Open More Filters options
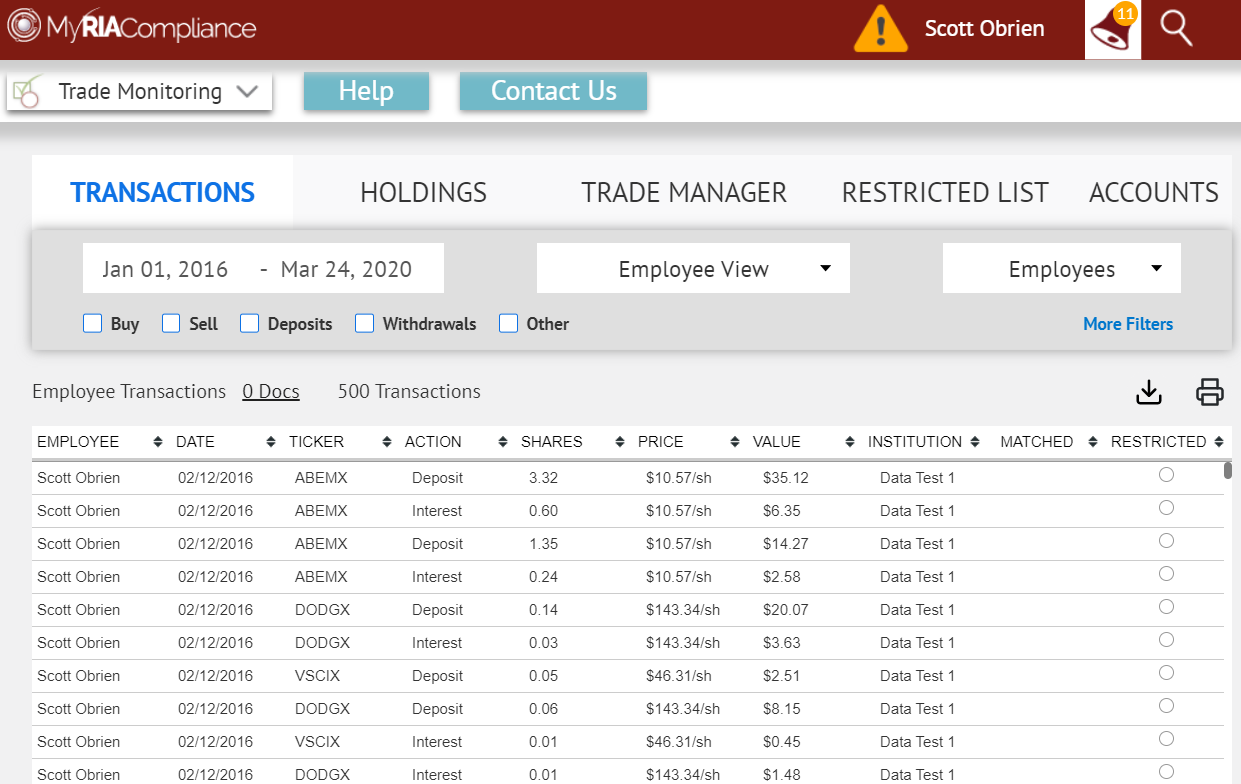Image resolution: width=1241 pixels, height=784 pixels. coord(1128,323)
